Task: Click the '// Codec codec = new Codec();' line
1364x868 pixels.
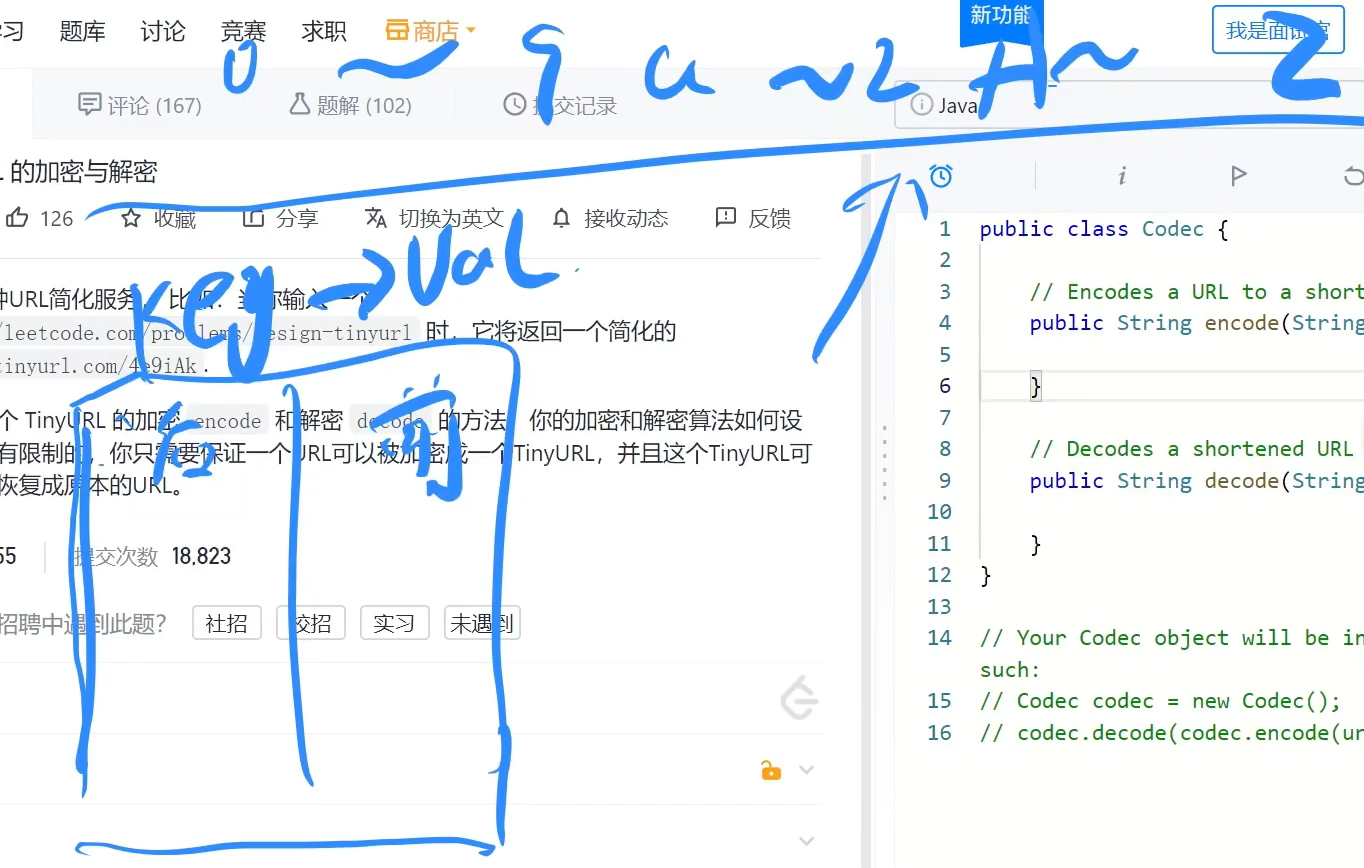Action: [x=1160, y=701]
